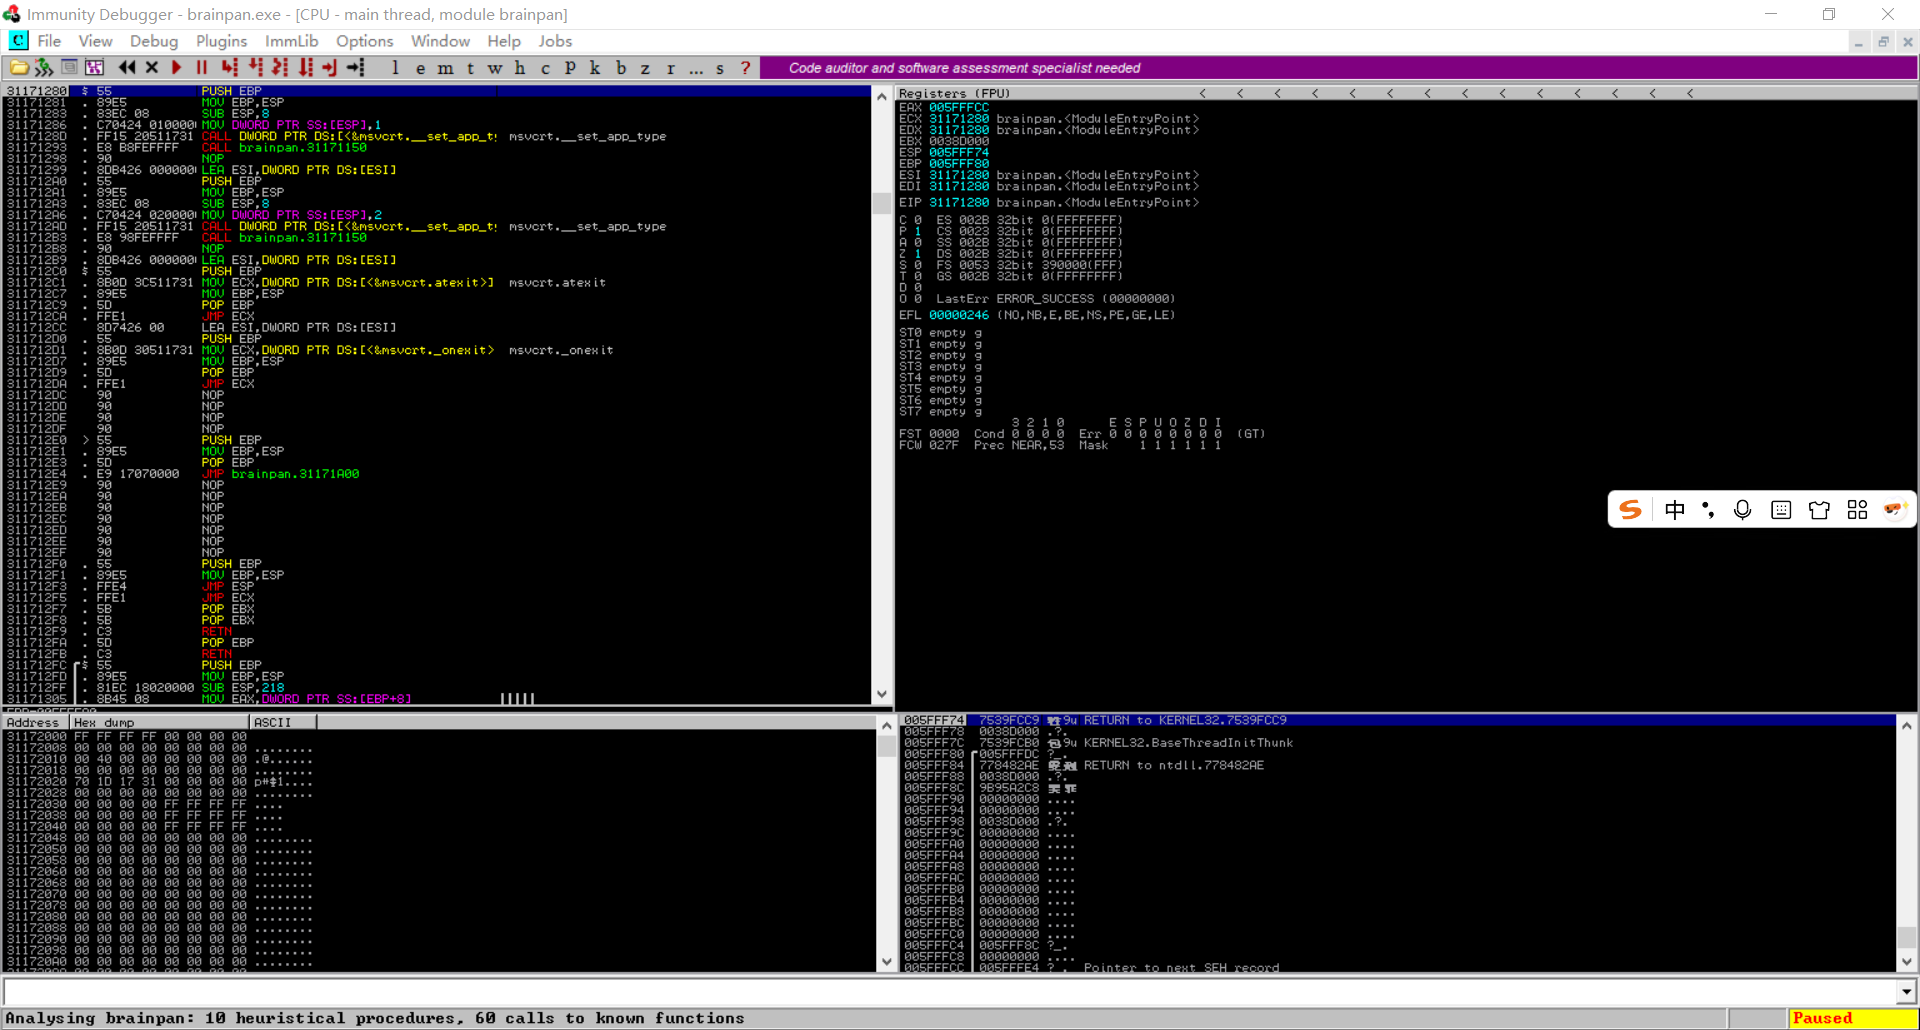Click Trace into icon

281,67
